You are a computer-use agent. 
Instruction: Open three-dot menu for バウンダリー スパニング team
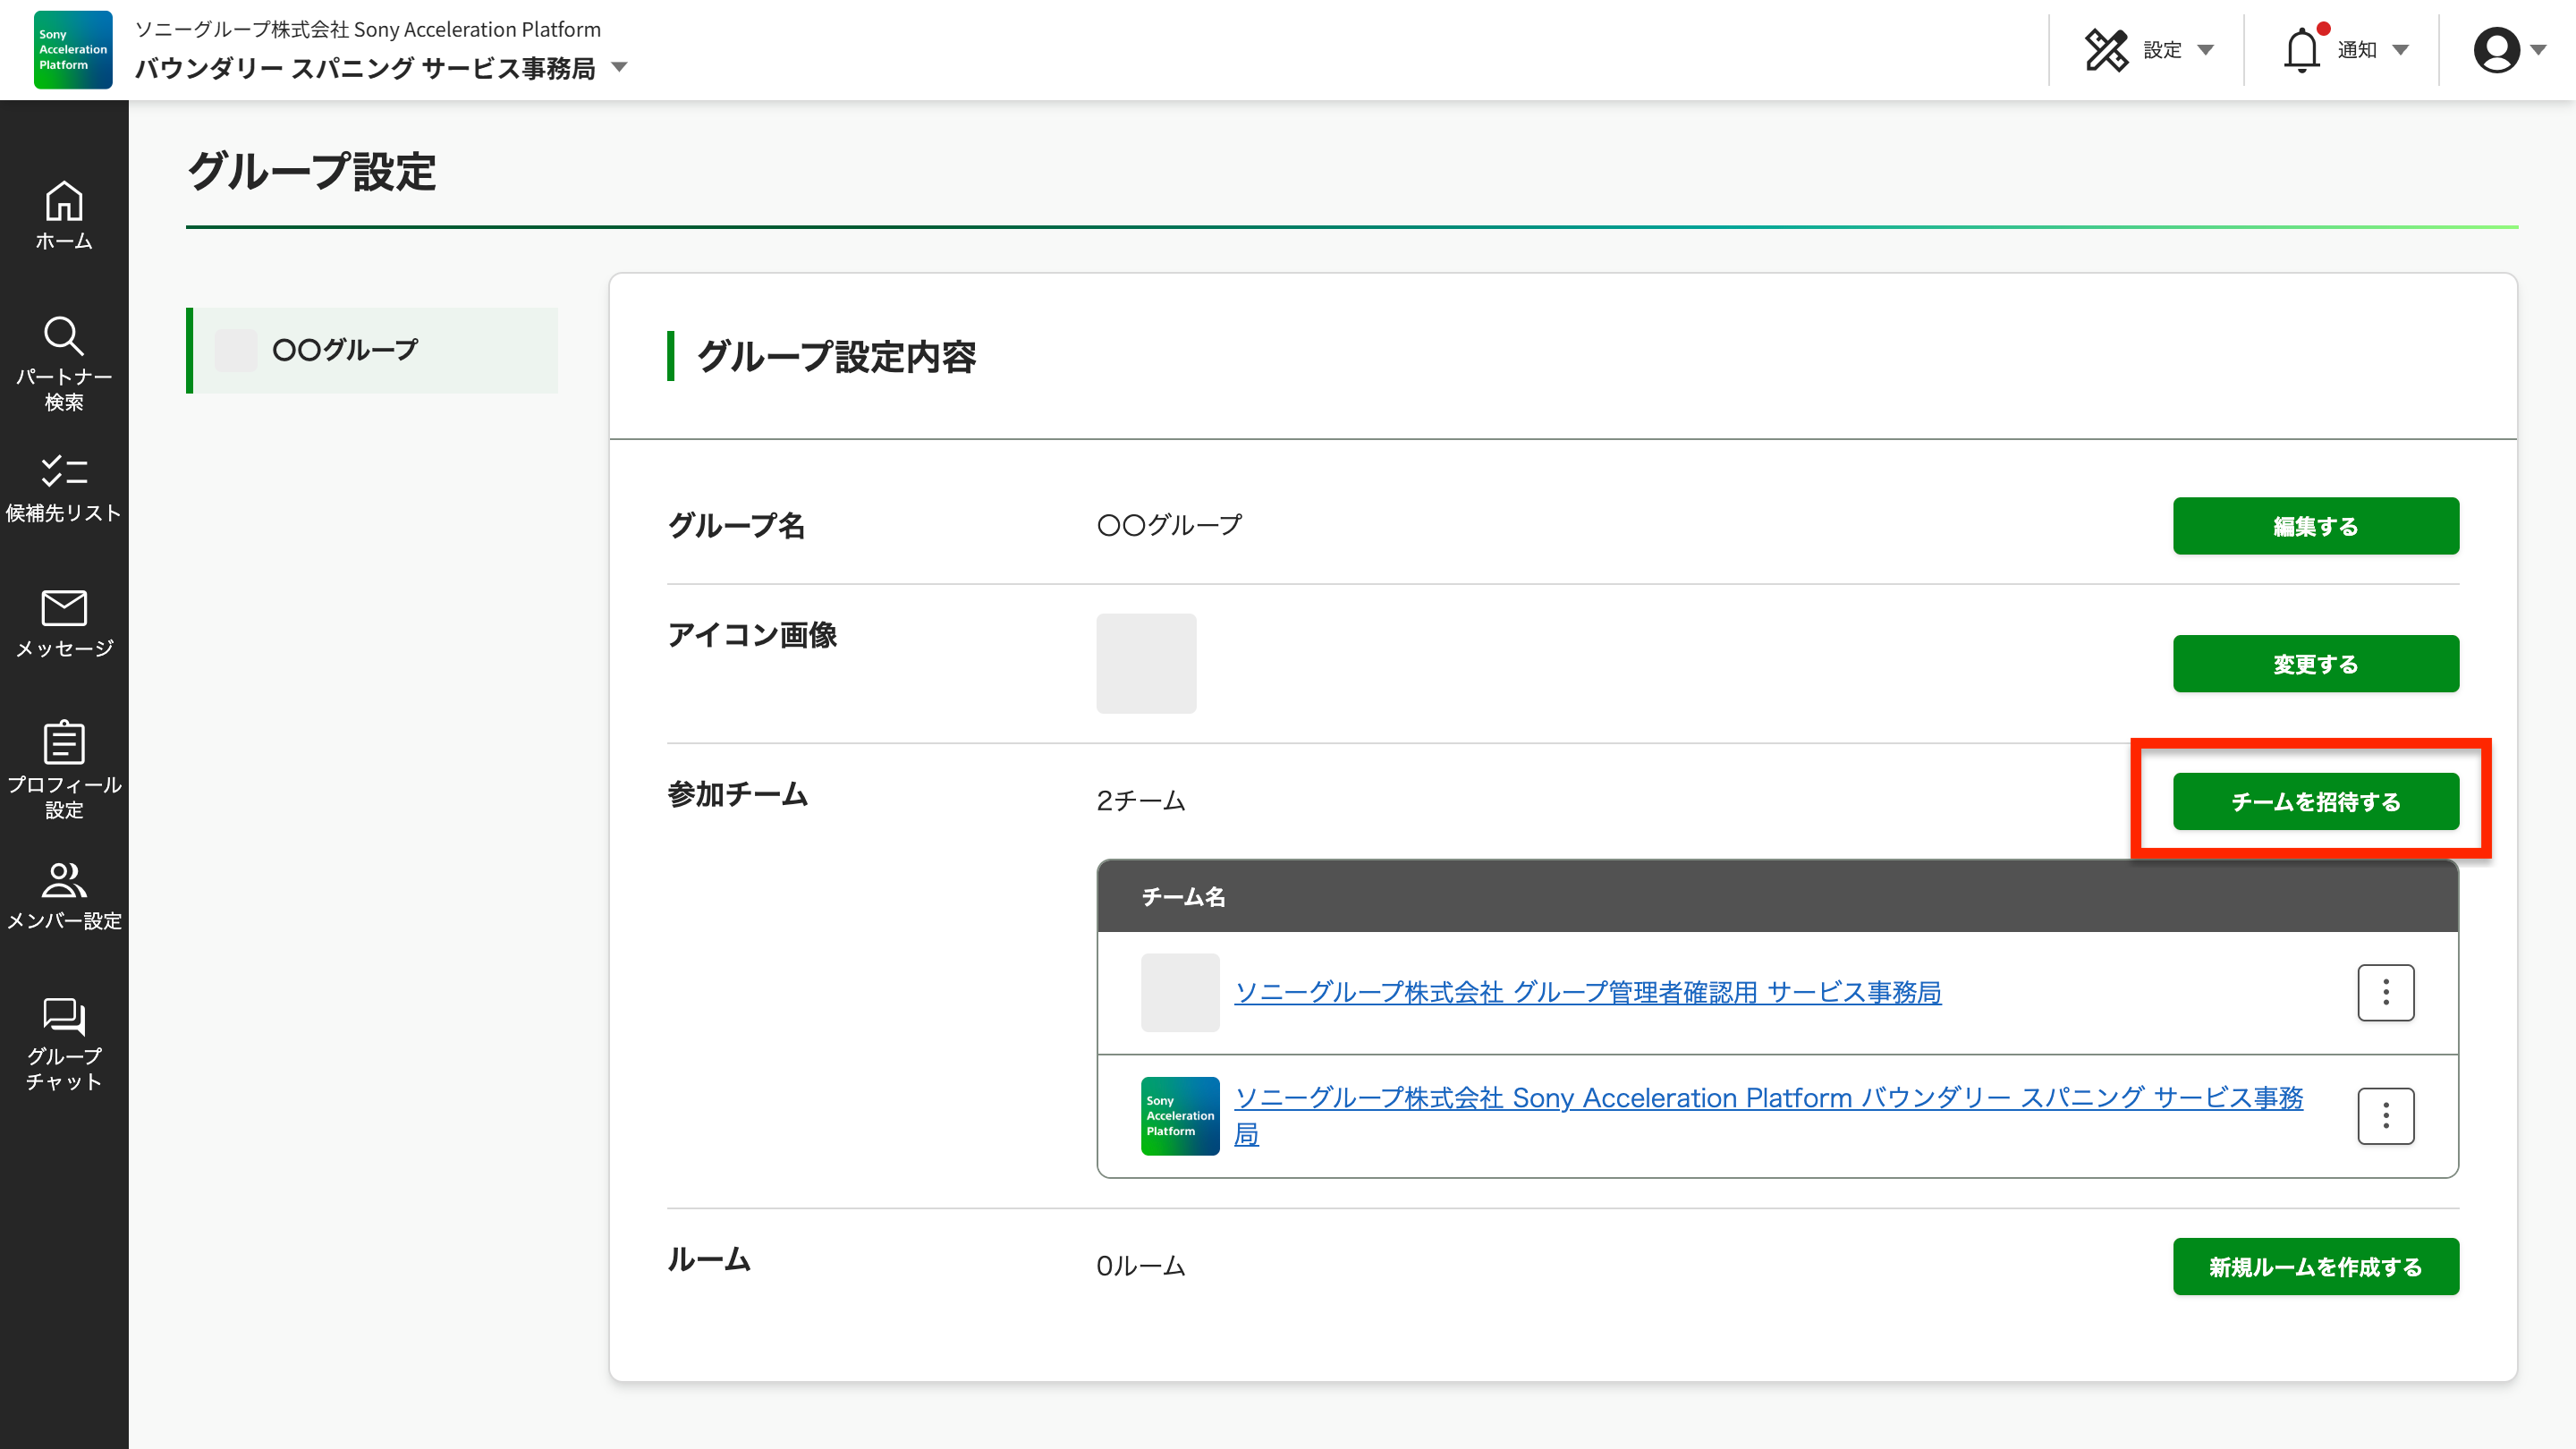2385,1116
